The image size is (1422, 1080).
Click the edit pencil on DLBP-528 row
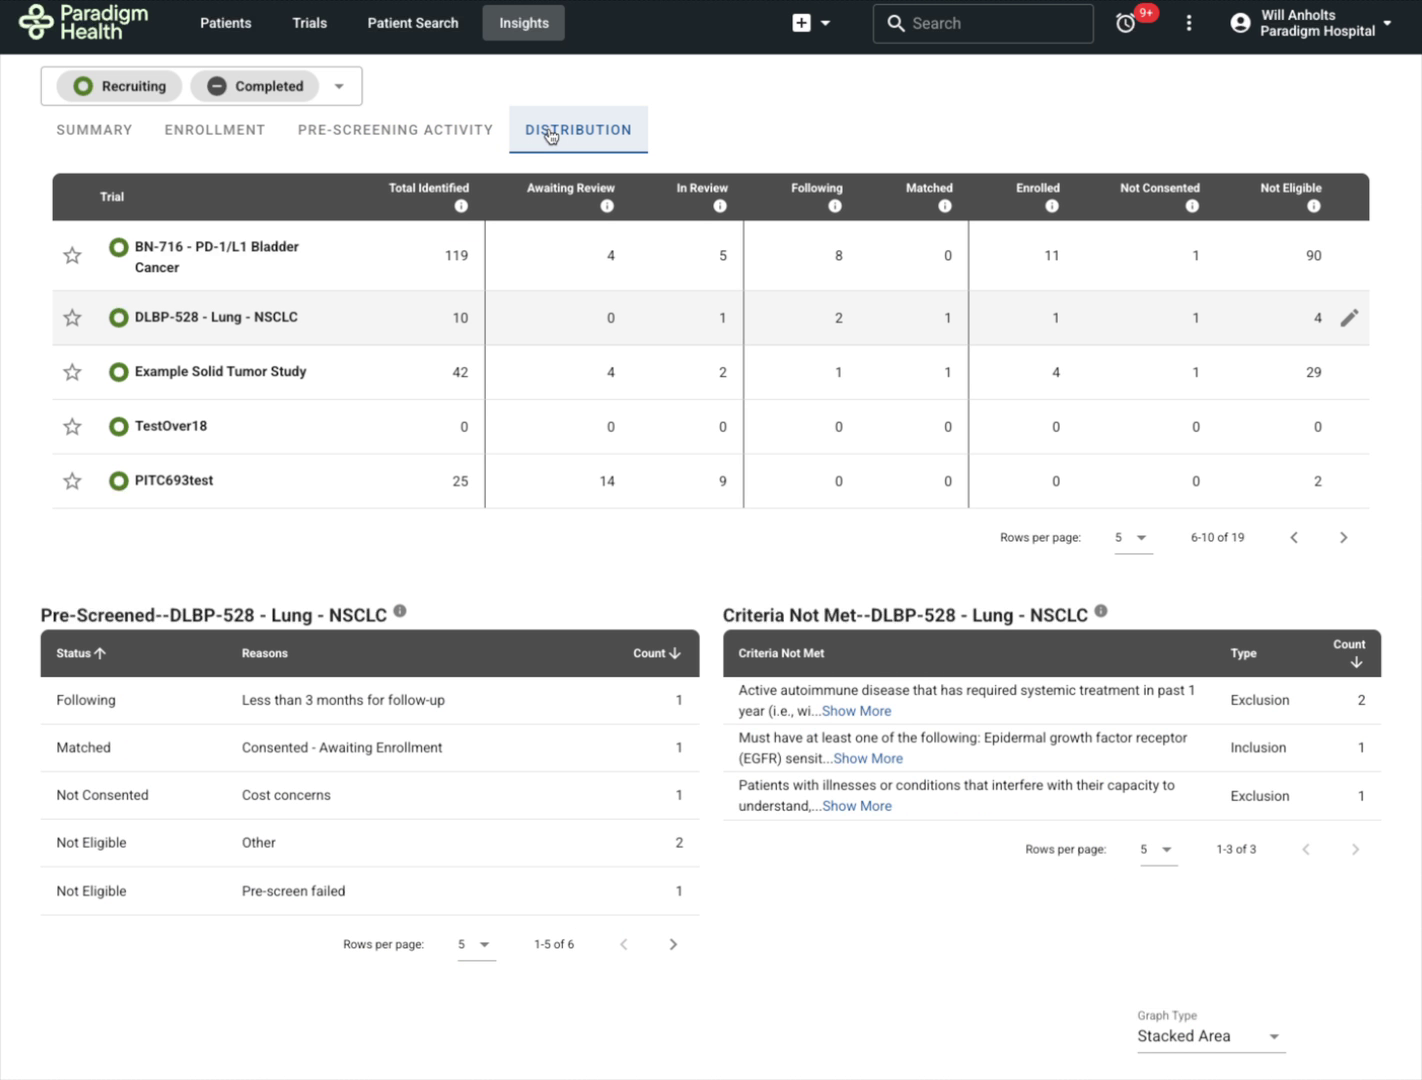tap(1349, 318)
